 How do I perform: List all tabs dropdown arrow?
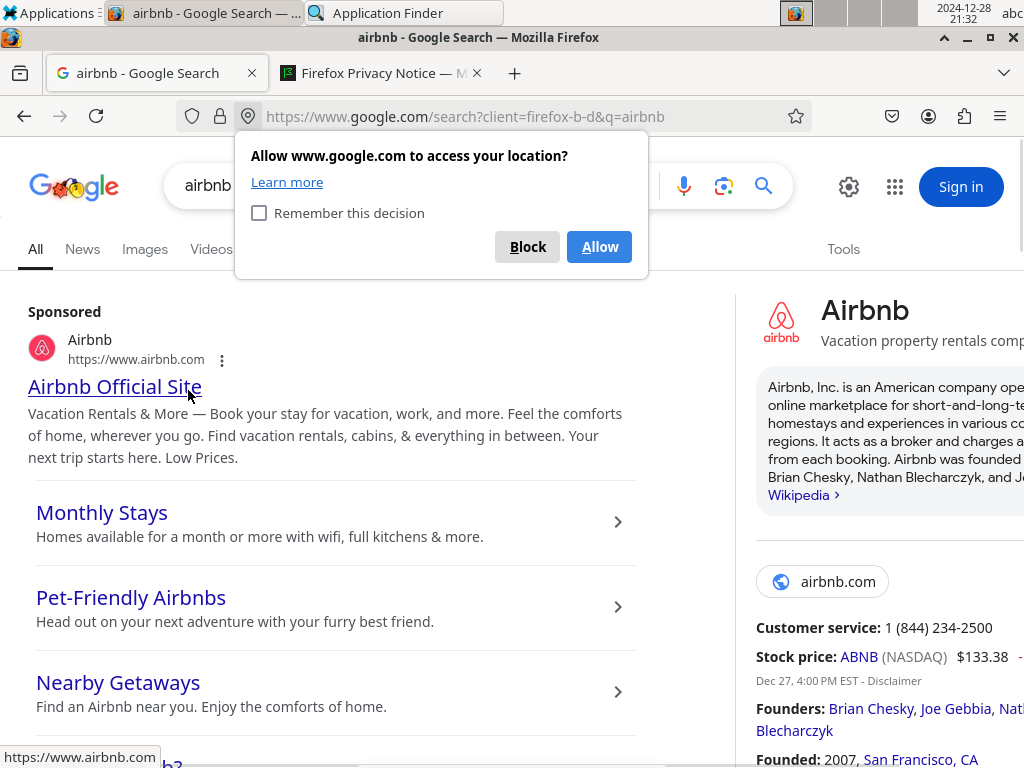1004,73
